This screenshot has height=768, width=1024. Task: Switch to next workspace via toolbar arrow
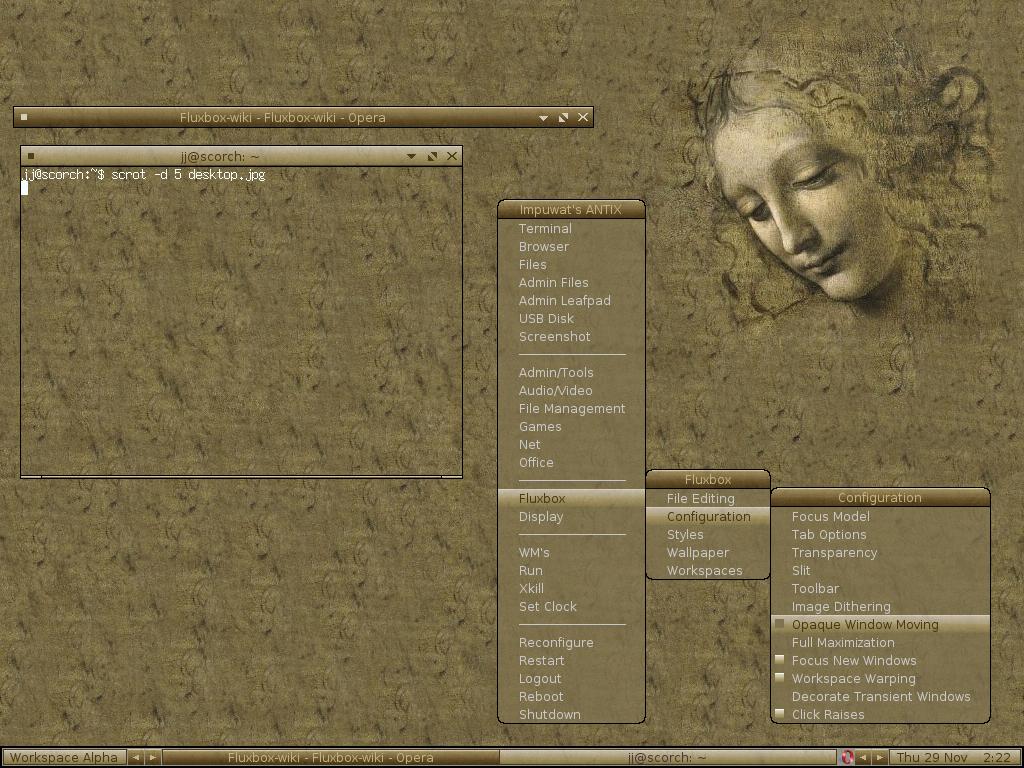(153, 758)
